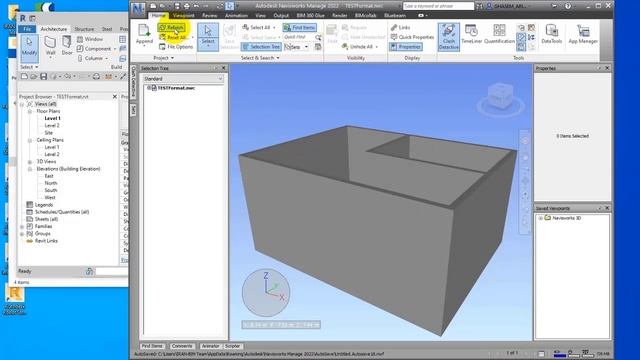Activate the Select tool in ribbon
This screenshot has height=360, width=640.
pyautogui.click(x=208, y=37)
